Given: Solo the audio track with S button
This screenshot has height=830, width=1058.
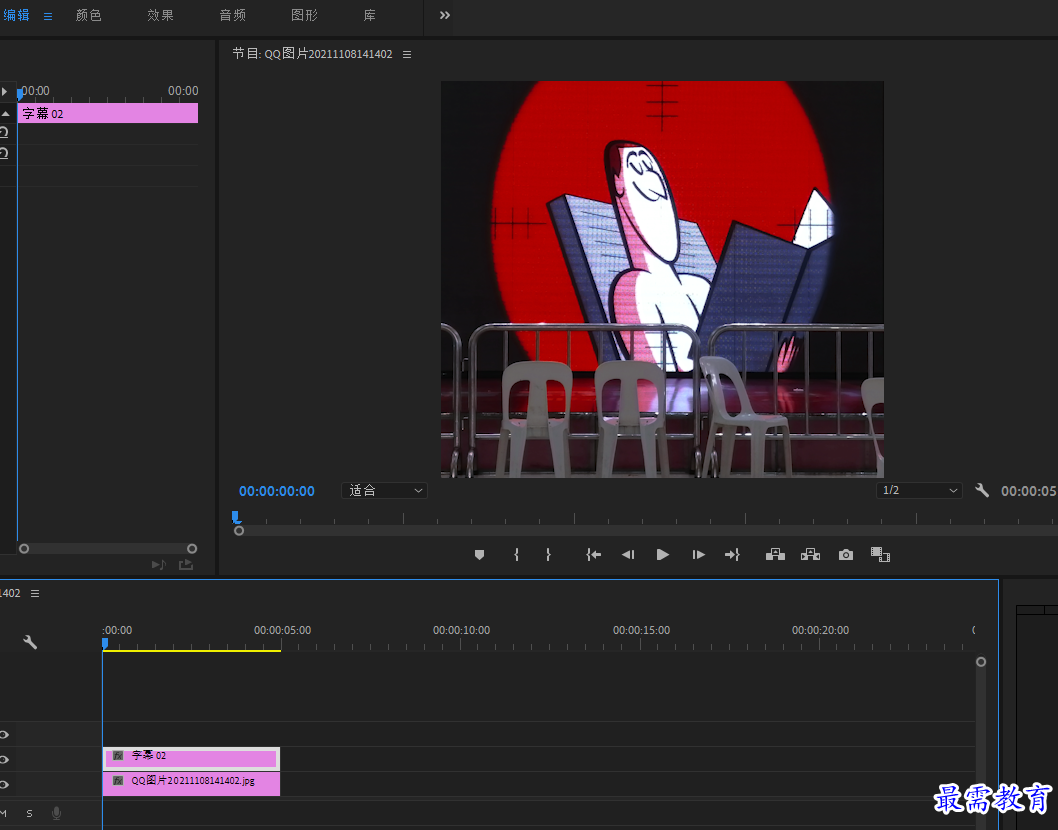Looking at the screenshot, I should (29, 814).
